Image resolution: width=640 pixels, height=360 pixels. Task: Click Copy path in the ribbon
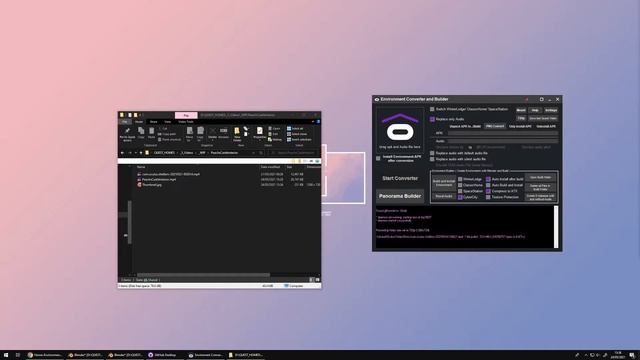click(x=167, y=134)
